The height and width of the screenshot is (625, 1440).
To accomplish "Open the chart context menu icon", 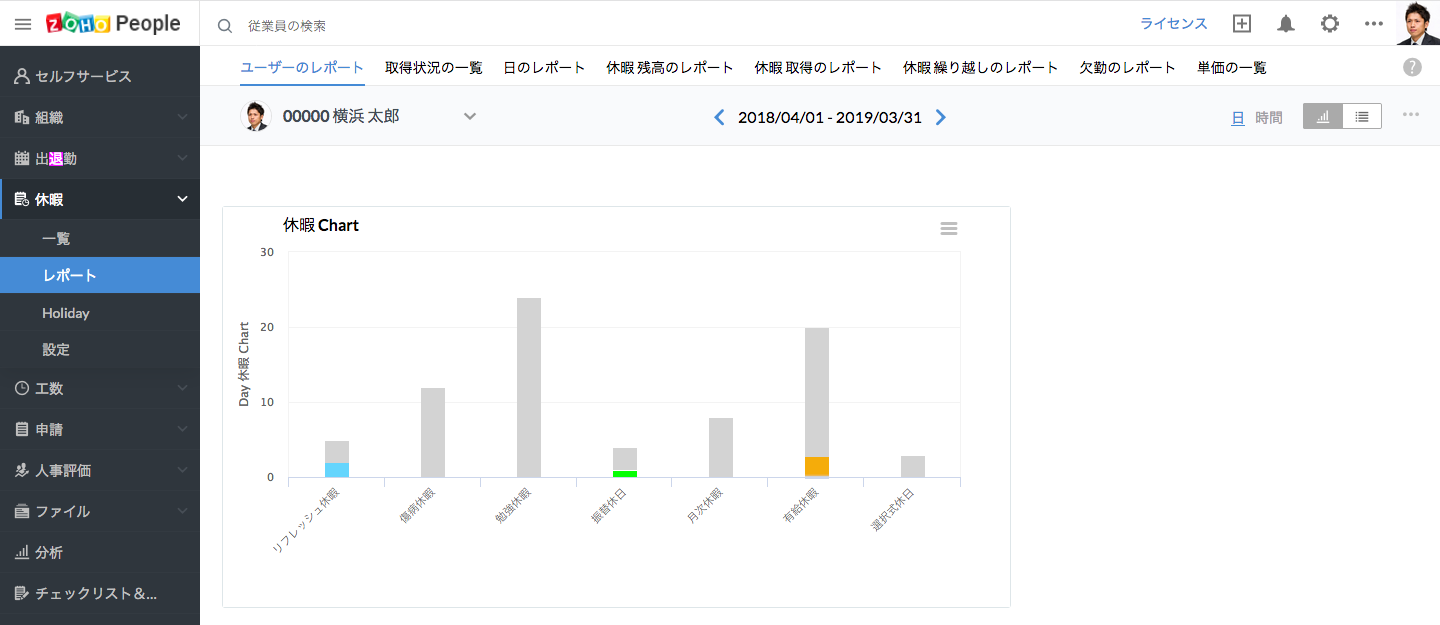I will click(x=949, y=229).
